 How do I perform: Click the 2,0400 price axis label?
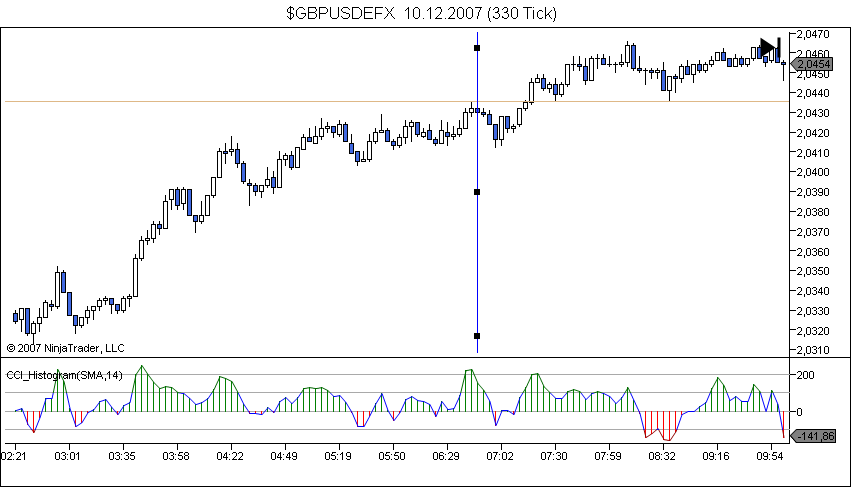pos(812,172)
